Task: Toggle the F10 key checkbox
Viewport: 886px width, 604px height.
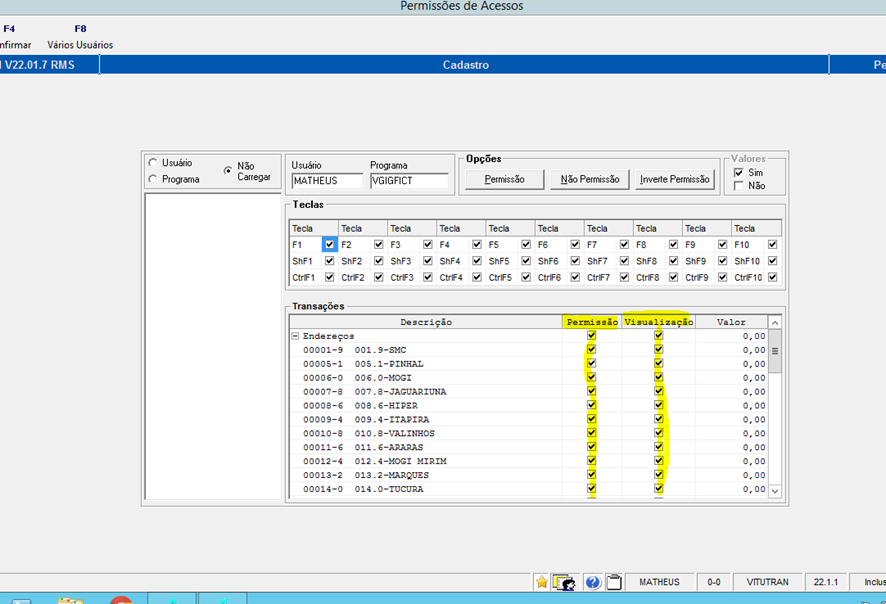Action: coord(772,245)
